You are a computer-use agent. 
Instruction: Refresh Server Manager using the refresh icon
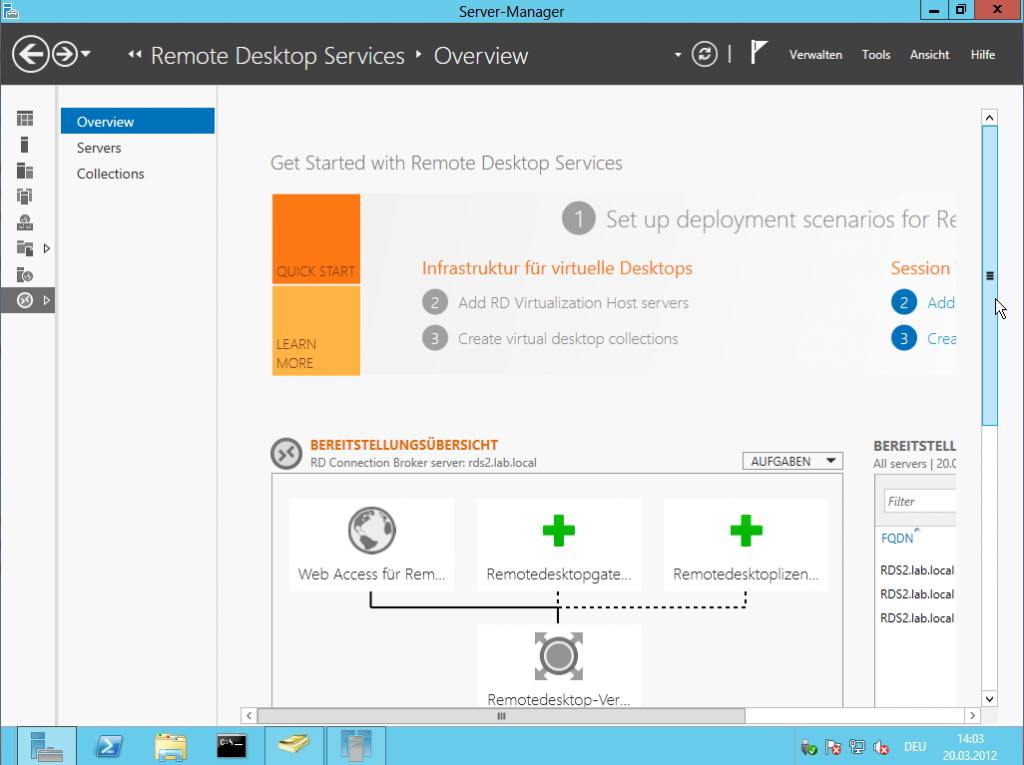[705, 54]
